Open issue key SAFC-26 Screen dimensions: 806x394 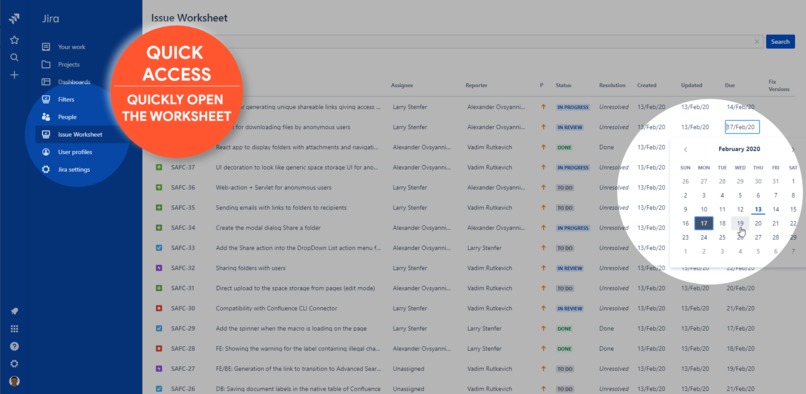pyautogui.click(x=183, y=389)
